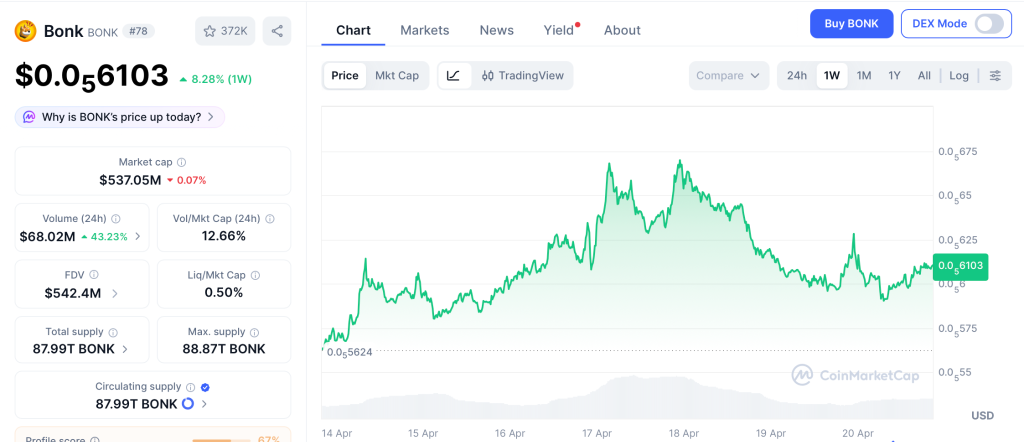Switch chart to Mkt Cap view
The height and width of the screenshot is (442, 1024).
(x=397, y=76)
